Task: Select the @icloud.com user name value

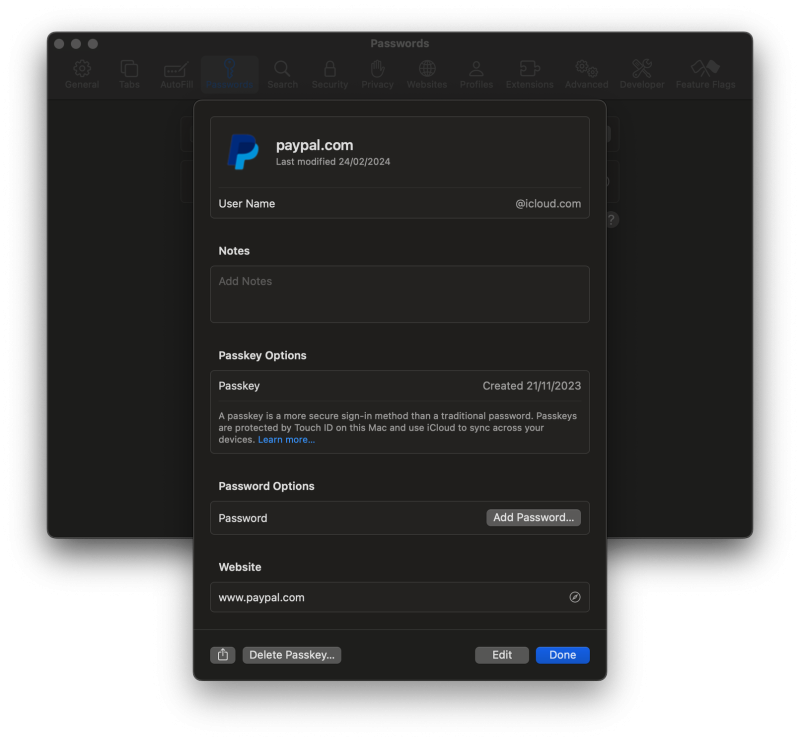Action: tap(547, 204)
